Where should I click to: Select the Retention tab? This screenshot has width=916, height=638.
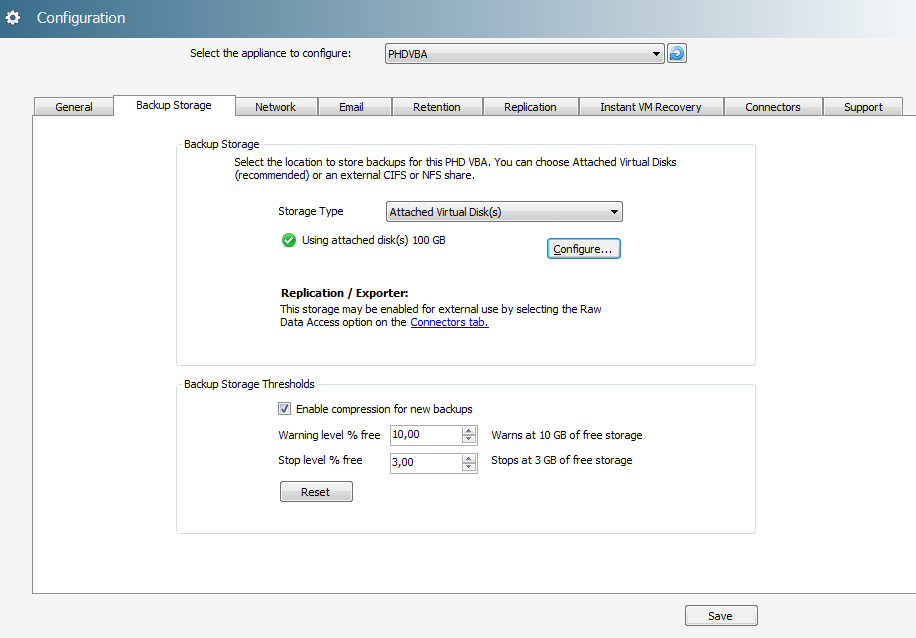(x=437, y=107)
